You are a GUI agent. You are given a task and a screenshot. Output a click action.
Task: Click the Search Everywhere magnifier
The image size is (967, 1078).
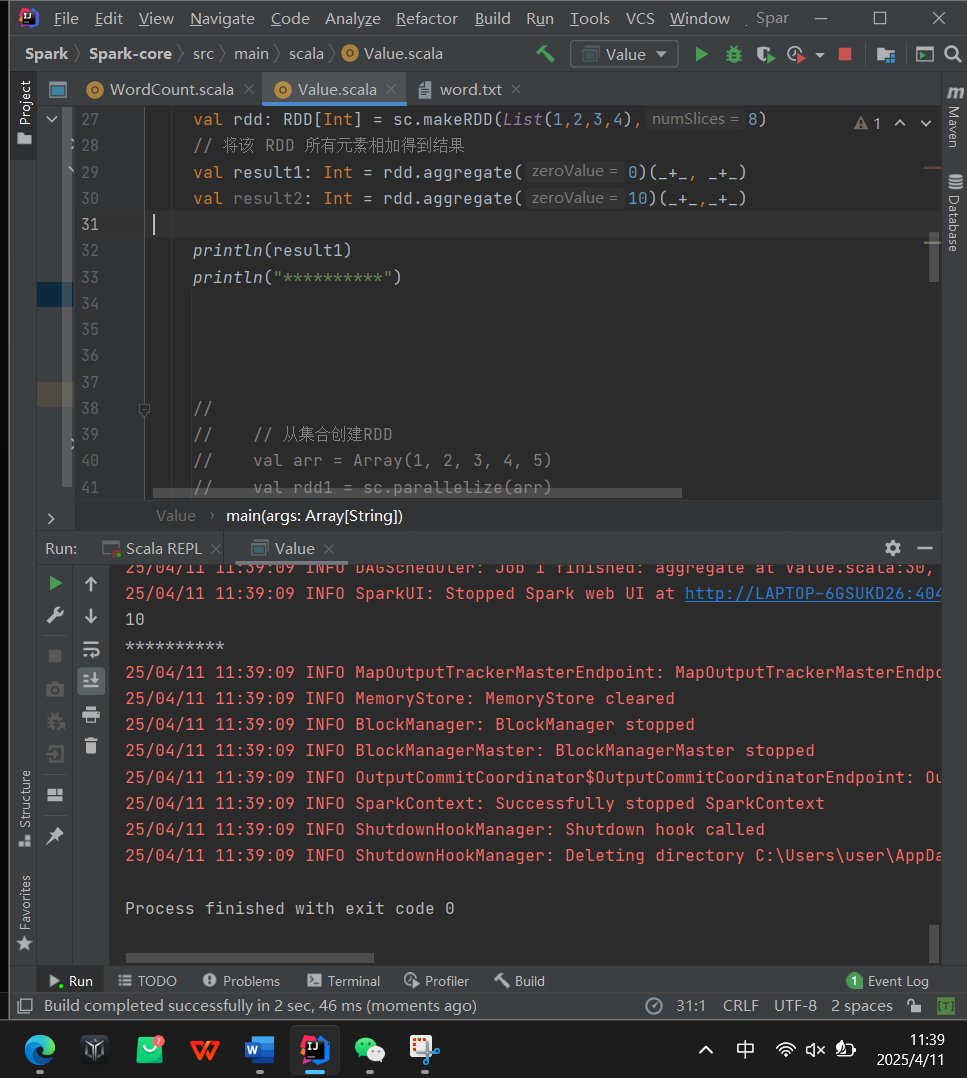pyautogui.click(x=953, y=54)
